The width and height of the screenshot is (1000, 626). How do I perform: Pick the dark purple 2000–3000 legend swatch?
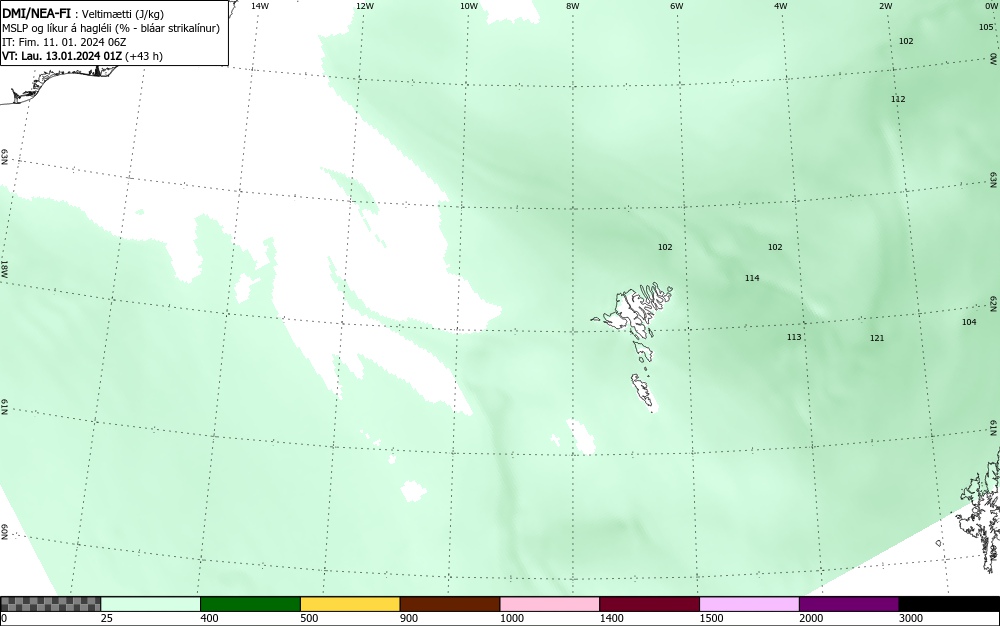tap(849, 604)
